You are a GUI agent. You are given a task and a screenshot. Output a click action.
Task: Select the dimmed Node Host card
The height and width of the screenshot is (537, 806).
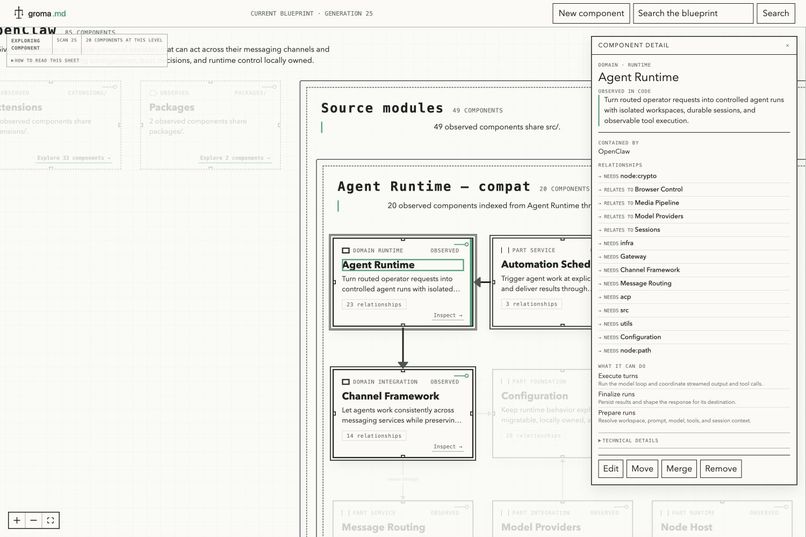722,519
